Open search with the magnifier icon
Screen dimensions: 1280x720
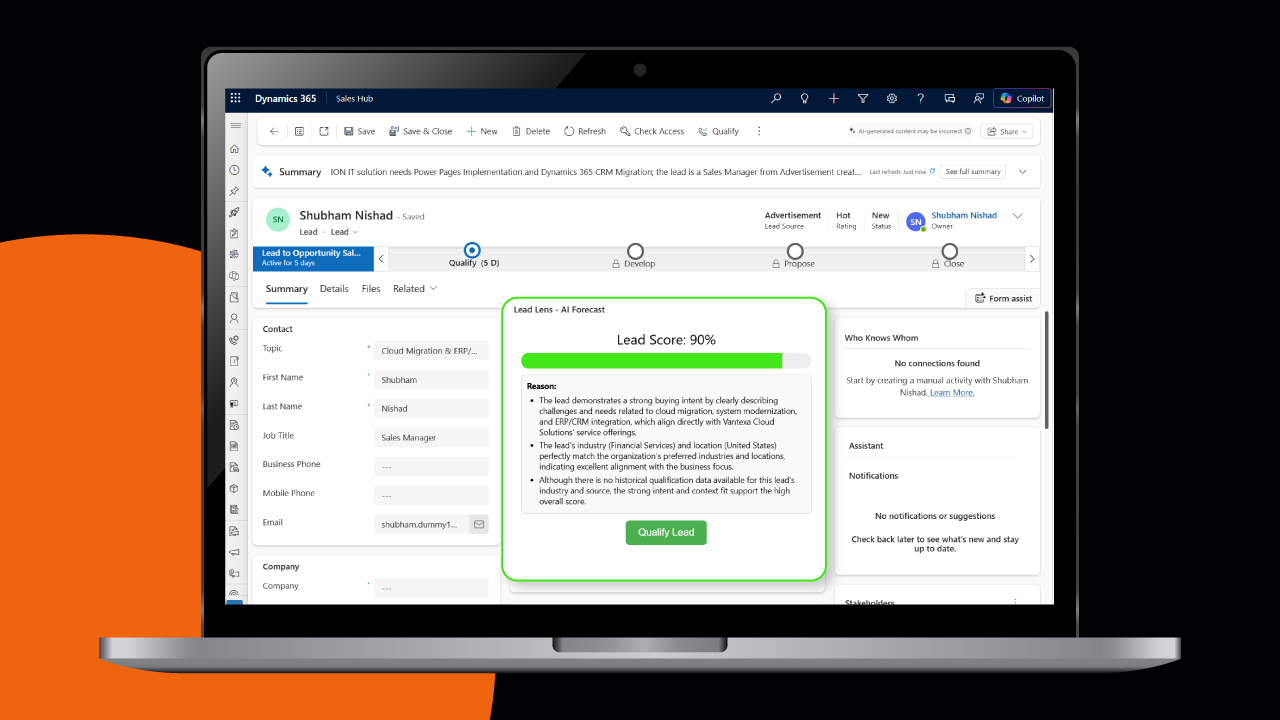pos(776,99)
